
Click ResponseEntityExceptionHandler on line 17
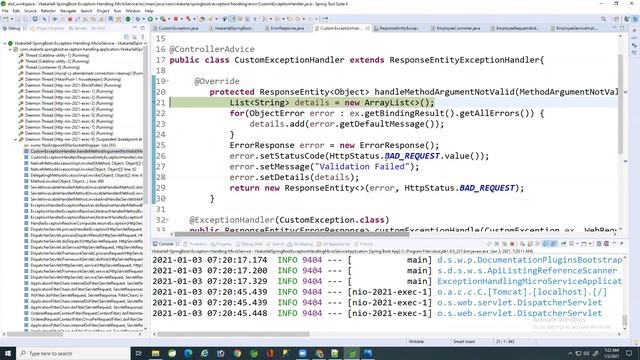point(464,60)
